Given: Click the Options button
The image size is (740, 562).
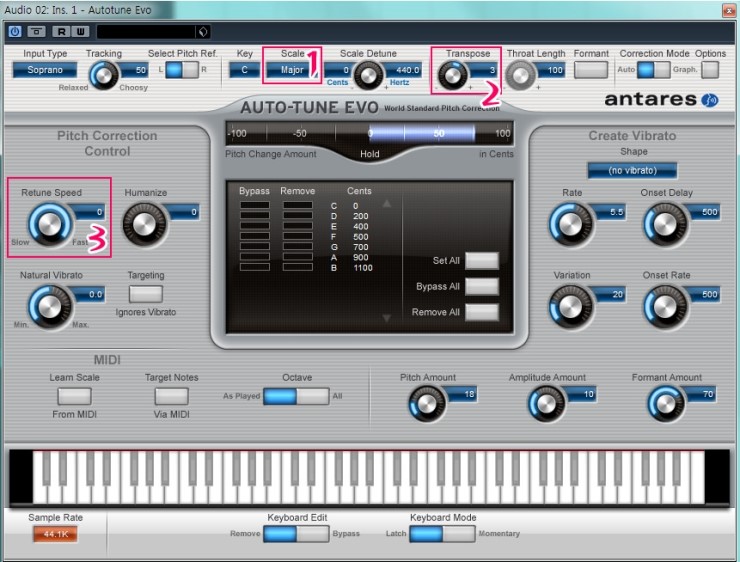Looking at the screenshot, I should tap(710, 70).
